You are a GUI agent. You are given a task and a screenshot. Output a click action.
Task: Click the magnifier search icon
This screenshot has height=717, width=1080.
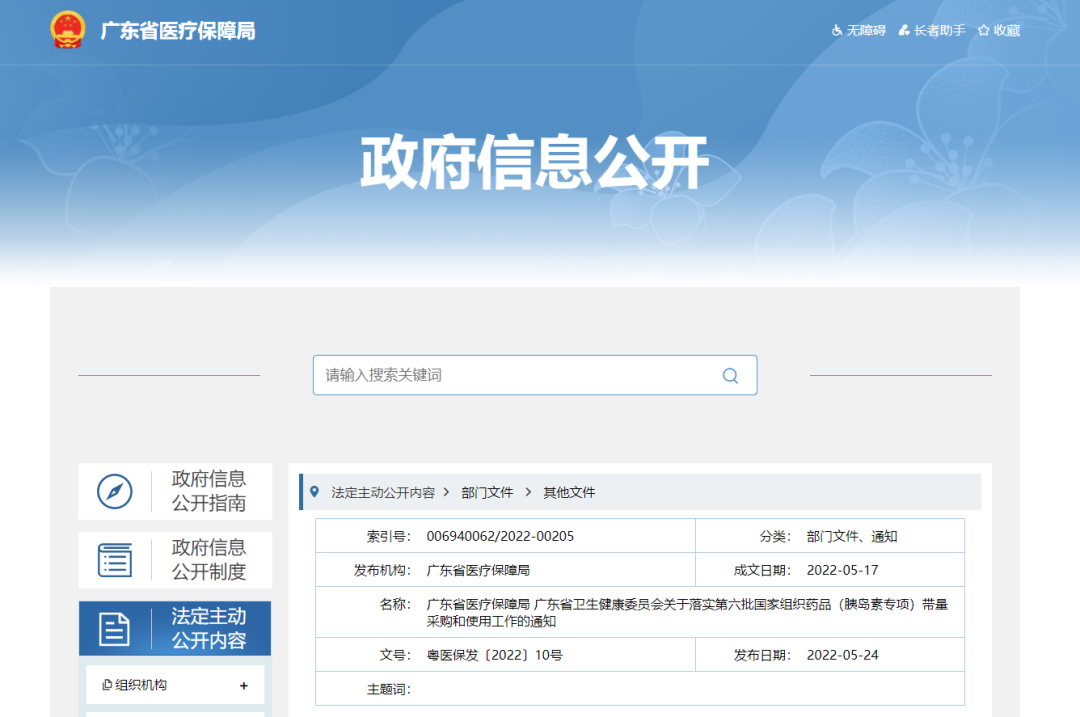pyautogui.click(x=730, y=375)
